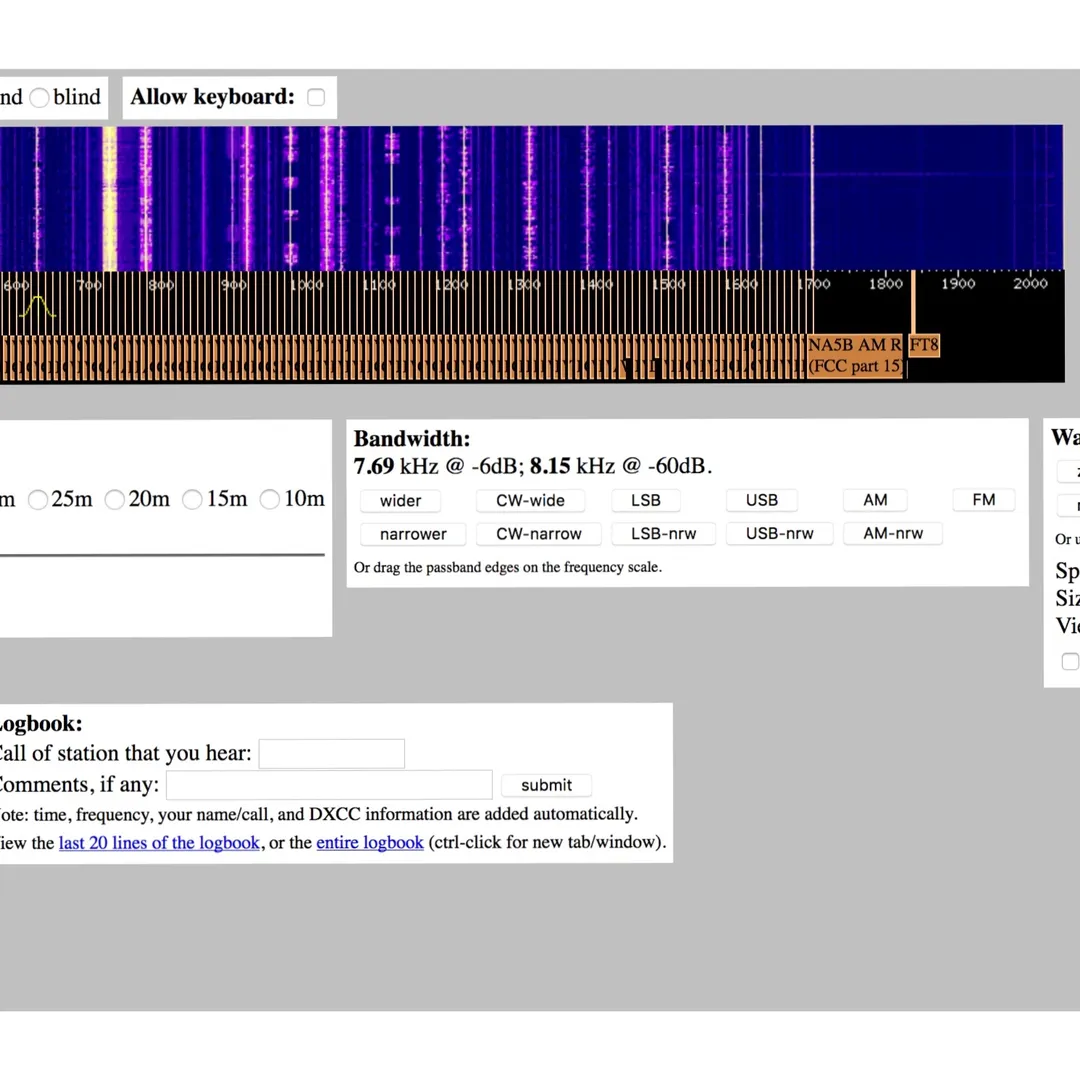1080x1080 pixels.
Task: Focus the logbook Comments text box
Action: tap(329, 785)
